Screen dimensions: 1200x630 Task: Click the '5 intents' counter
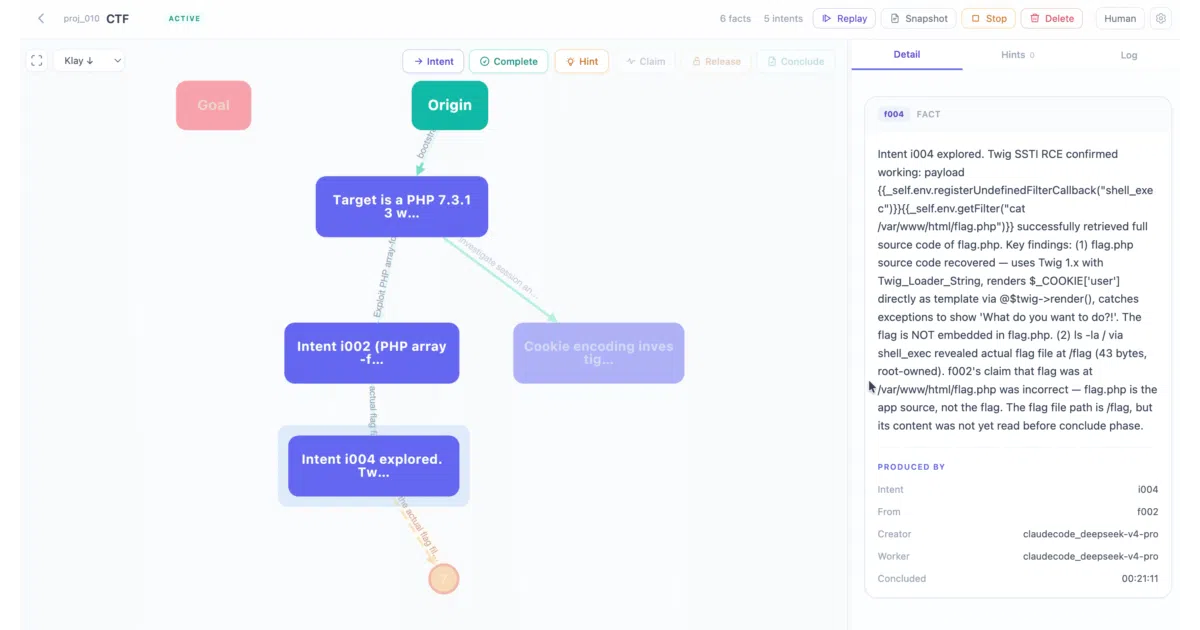(x=783, y=19)
